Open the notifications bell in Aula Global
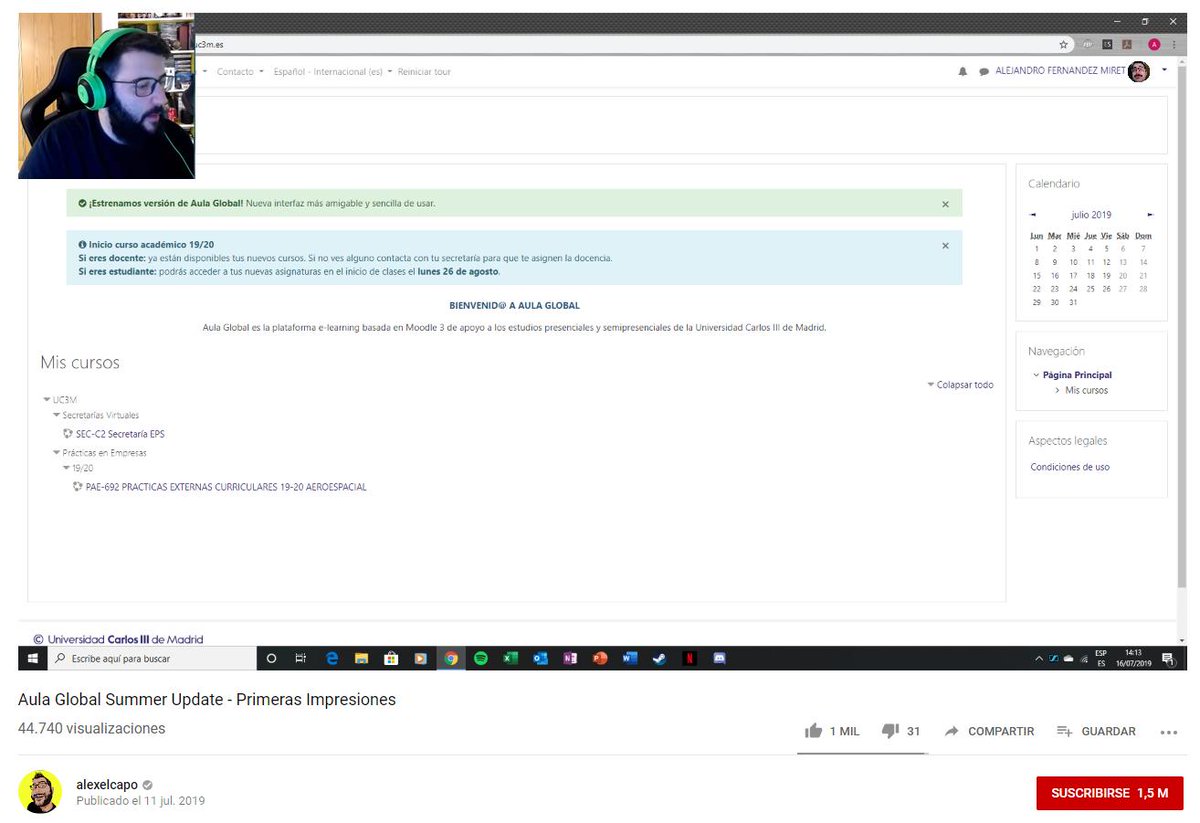The height and width of the screenshot is (823, 1200). point(963,72)
